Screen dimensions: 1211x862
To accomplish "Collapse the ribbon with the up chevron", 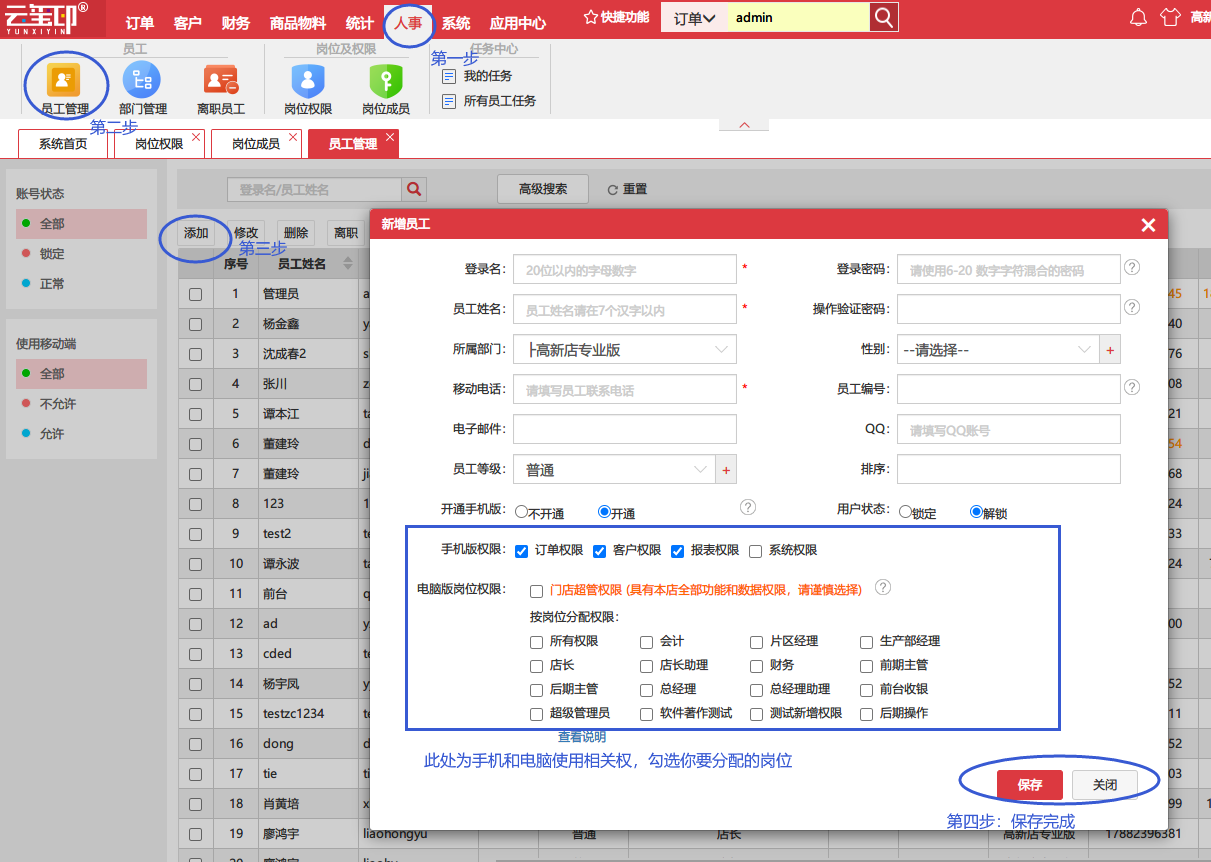I will coord(744,125).
